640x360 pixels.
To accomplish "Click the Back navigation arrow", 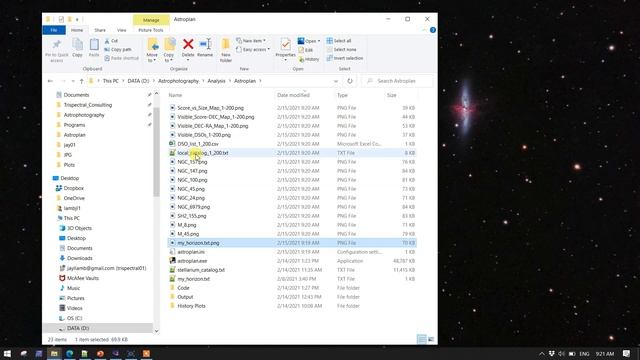I will (x=50, y=81).
